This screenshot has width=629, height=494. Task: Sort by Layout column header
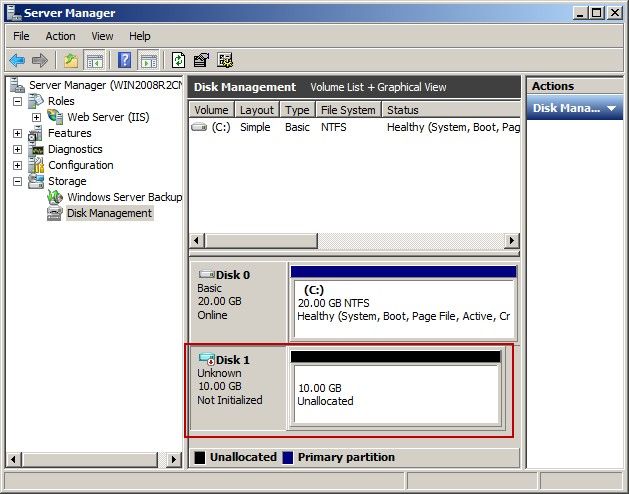point(257,110)
